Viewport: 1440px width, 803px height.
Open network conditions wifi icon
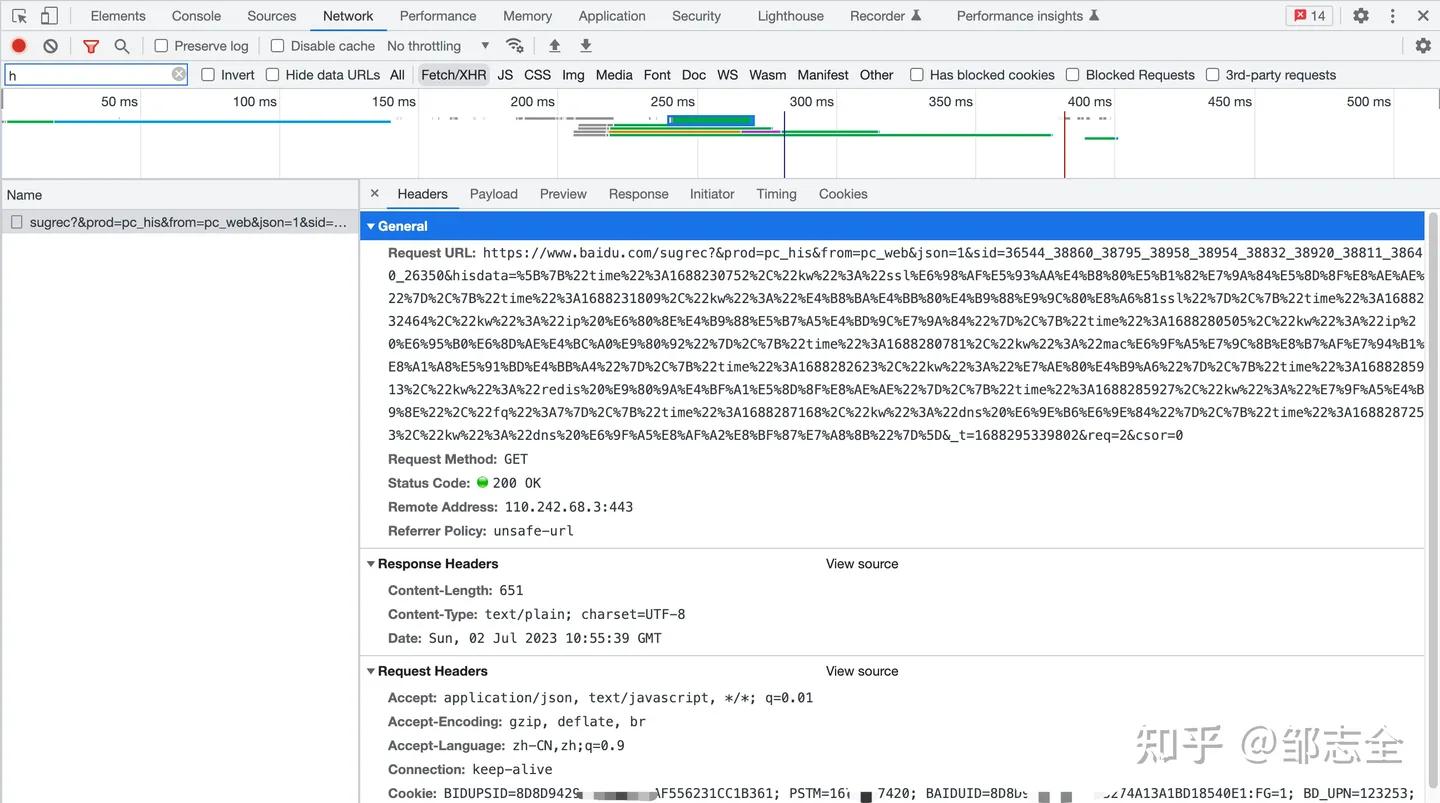[515, 46]
